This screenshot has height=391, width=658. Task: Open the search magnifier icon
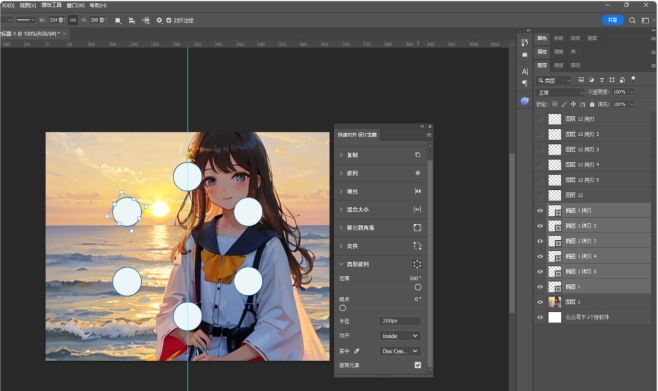[632, 20]
